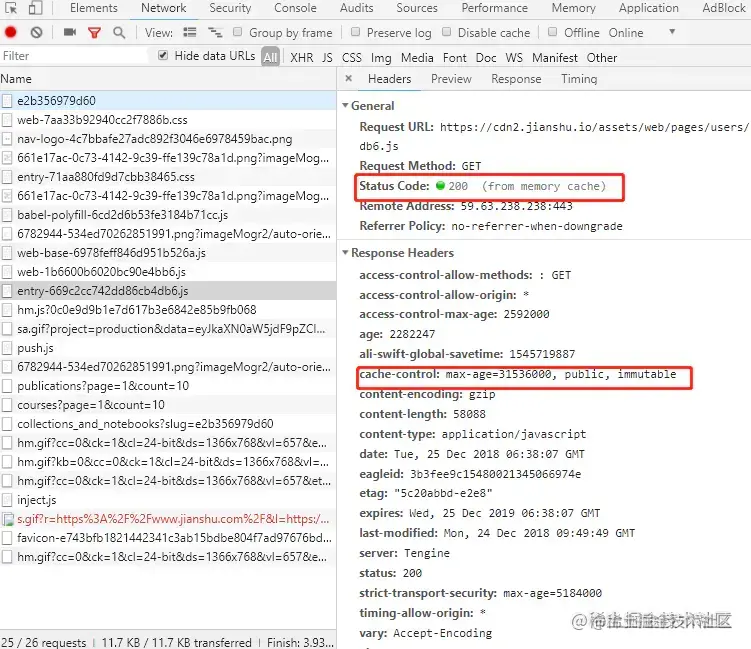The width and height of the screenshot is (751, 649).
Task: Close the request details pane
Action: point(349,78)
